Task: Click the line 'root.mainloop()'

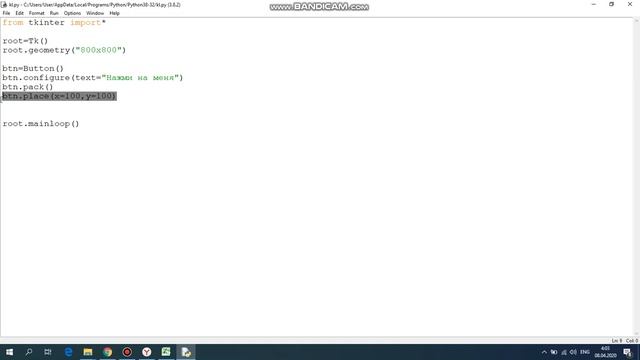Action: (41, 124)
